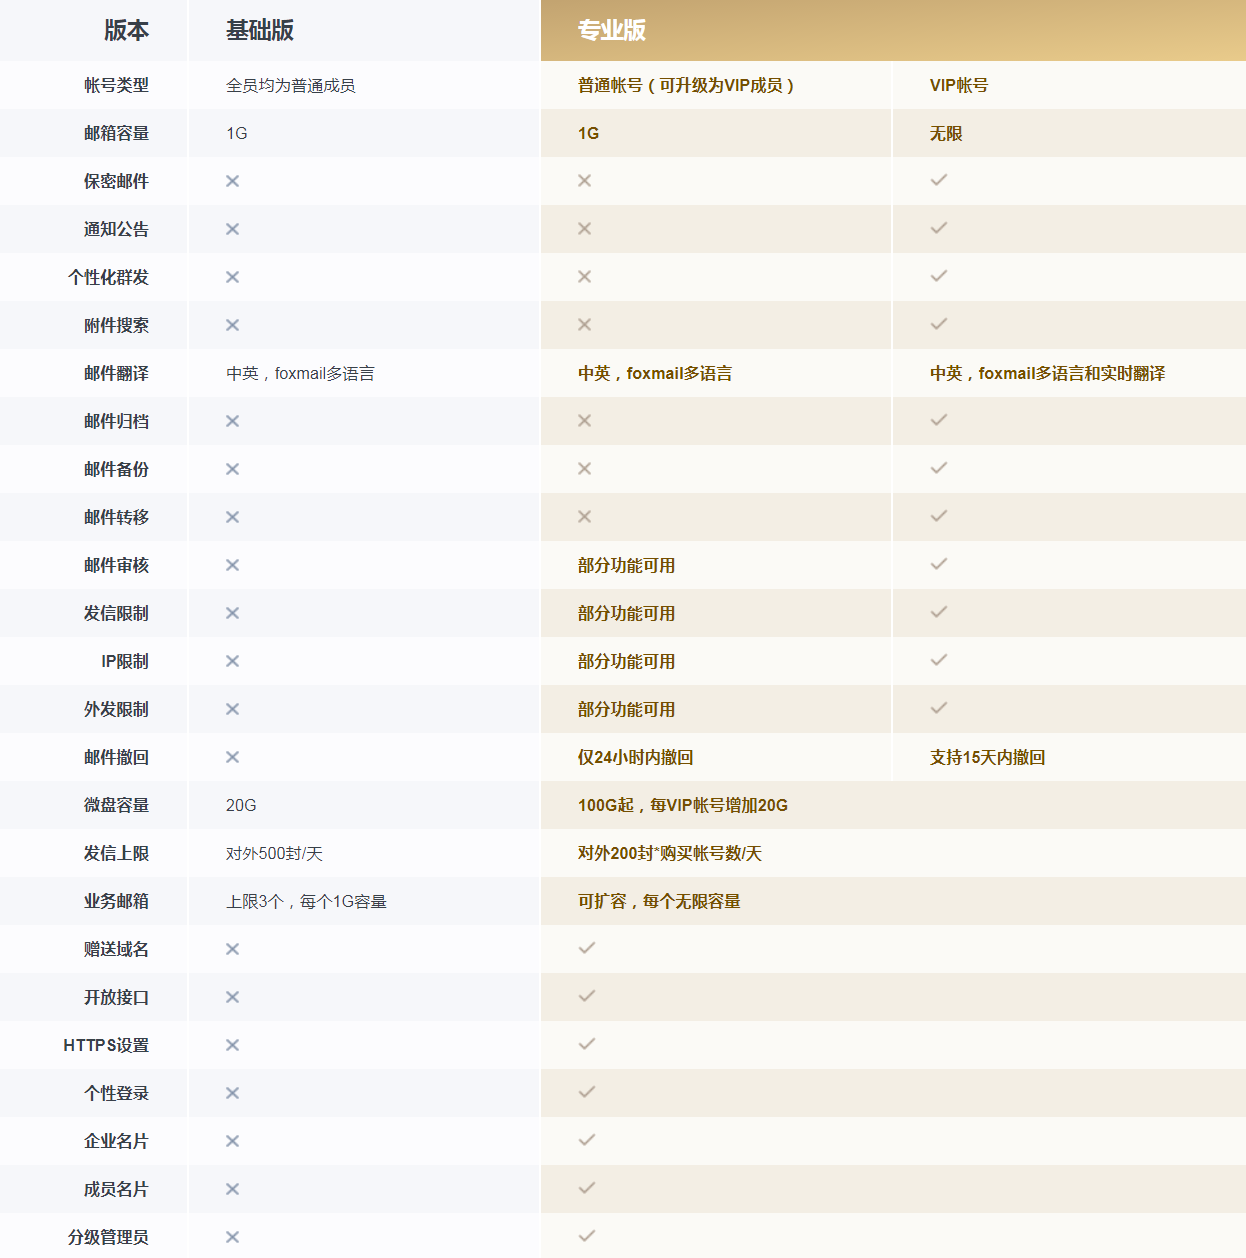1246x1258 pixels.
Task: Click the checkmark in 邮件归档 row under VIP帐号
Action: point(939,420)
